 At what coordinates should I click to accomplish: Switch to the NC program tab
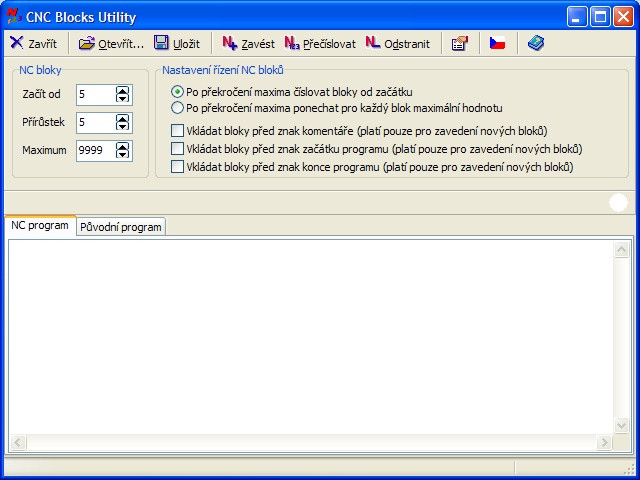pyautogui.click(x=40, y=225)
